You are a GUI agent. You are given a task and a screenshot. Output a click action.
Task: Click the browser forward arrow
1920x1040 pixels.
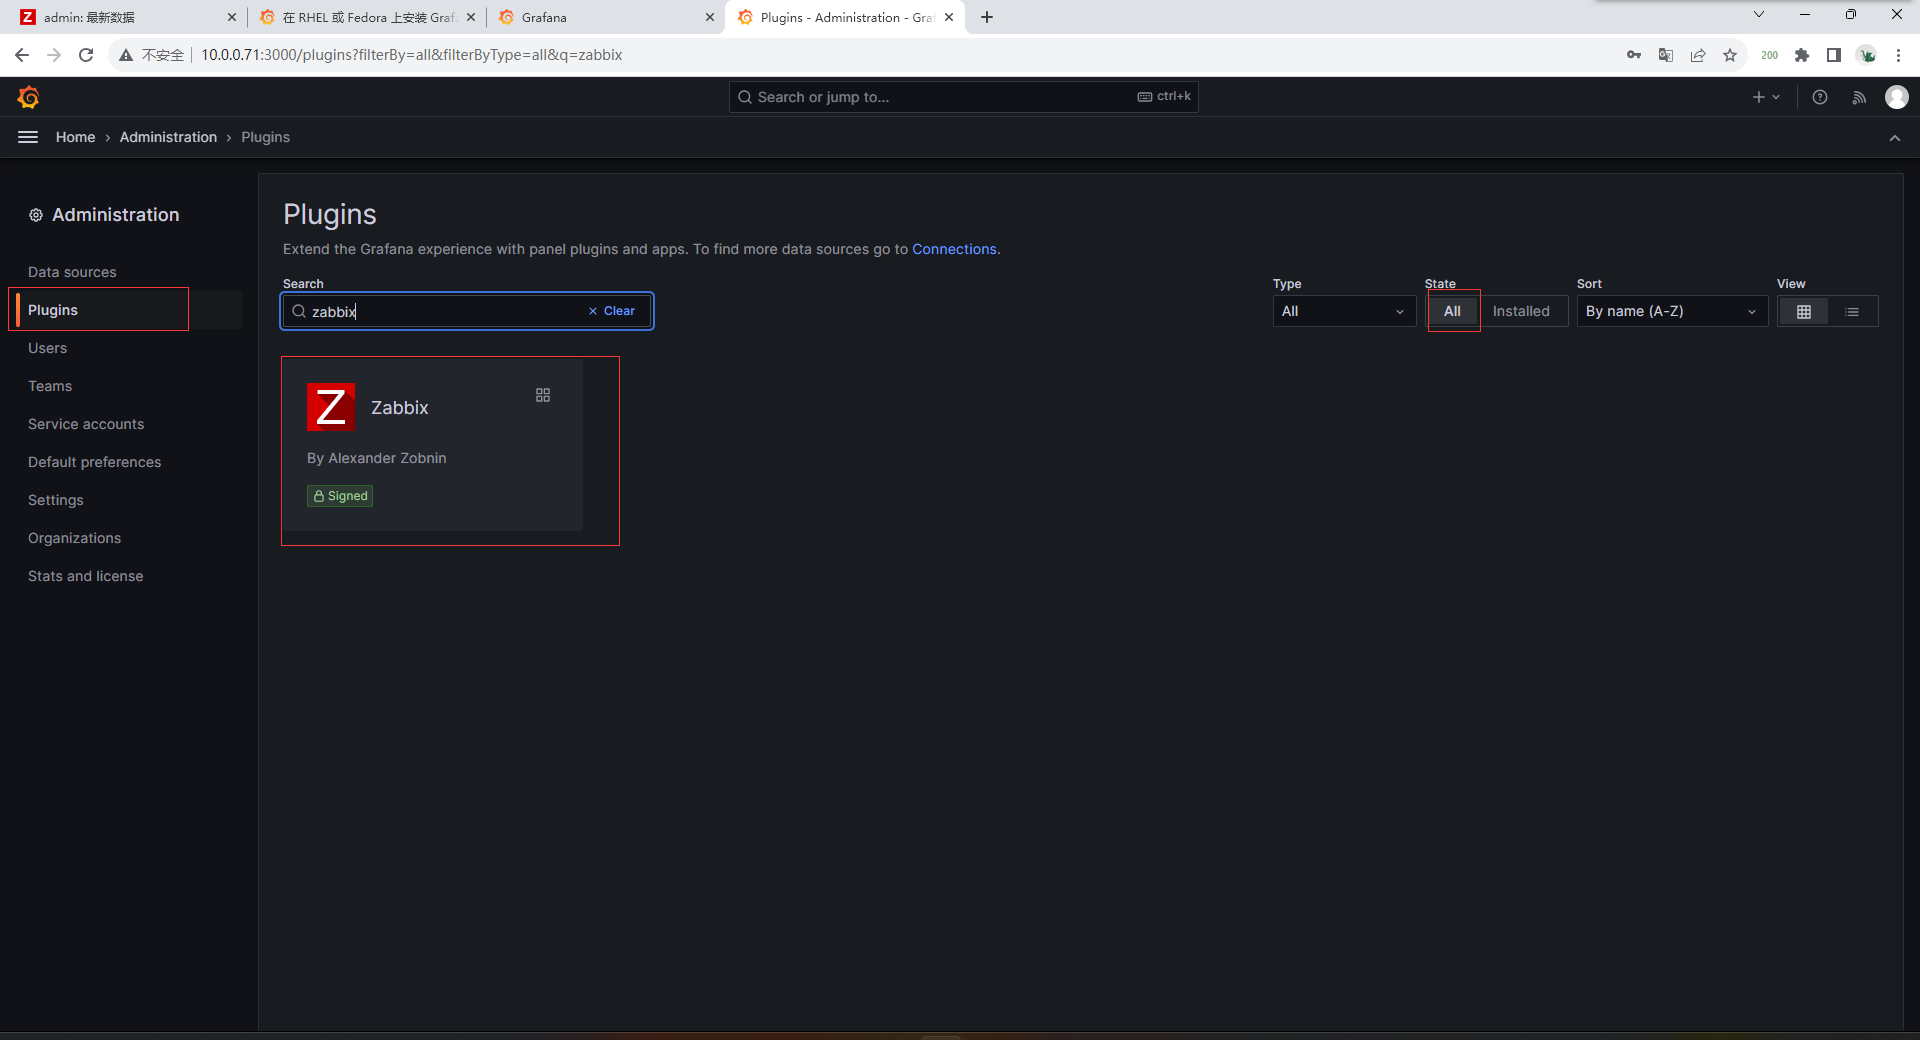pyautogui.click(x=54, y=55)
